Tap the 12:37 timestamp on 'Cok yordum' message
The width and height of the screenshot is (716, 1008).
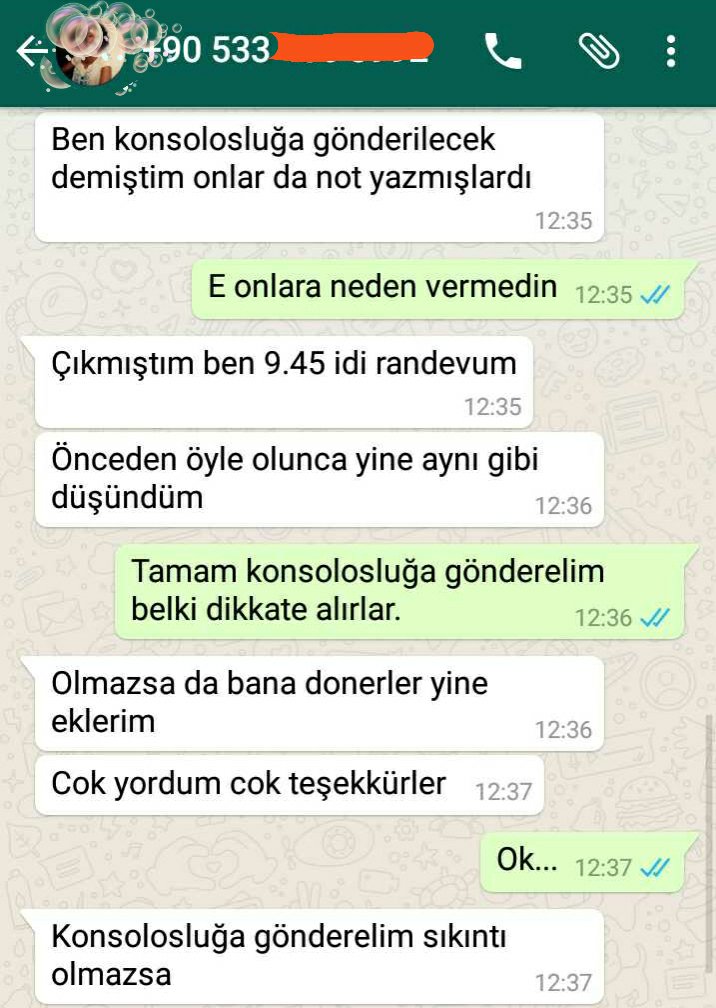pyautogui.click(x=503, y=792)
